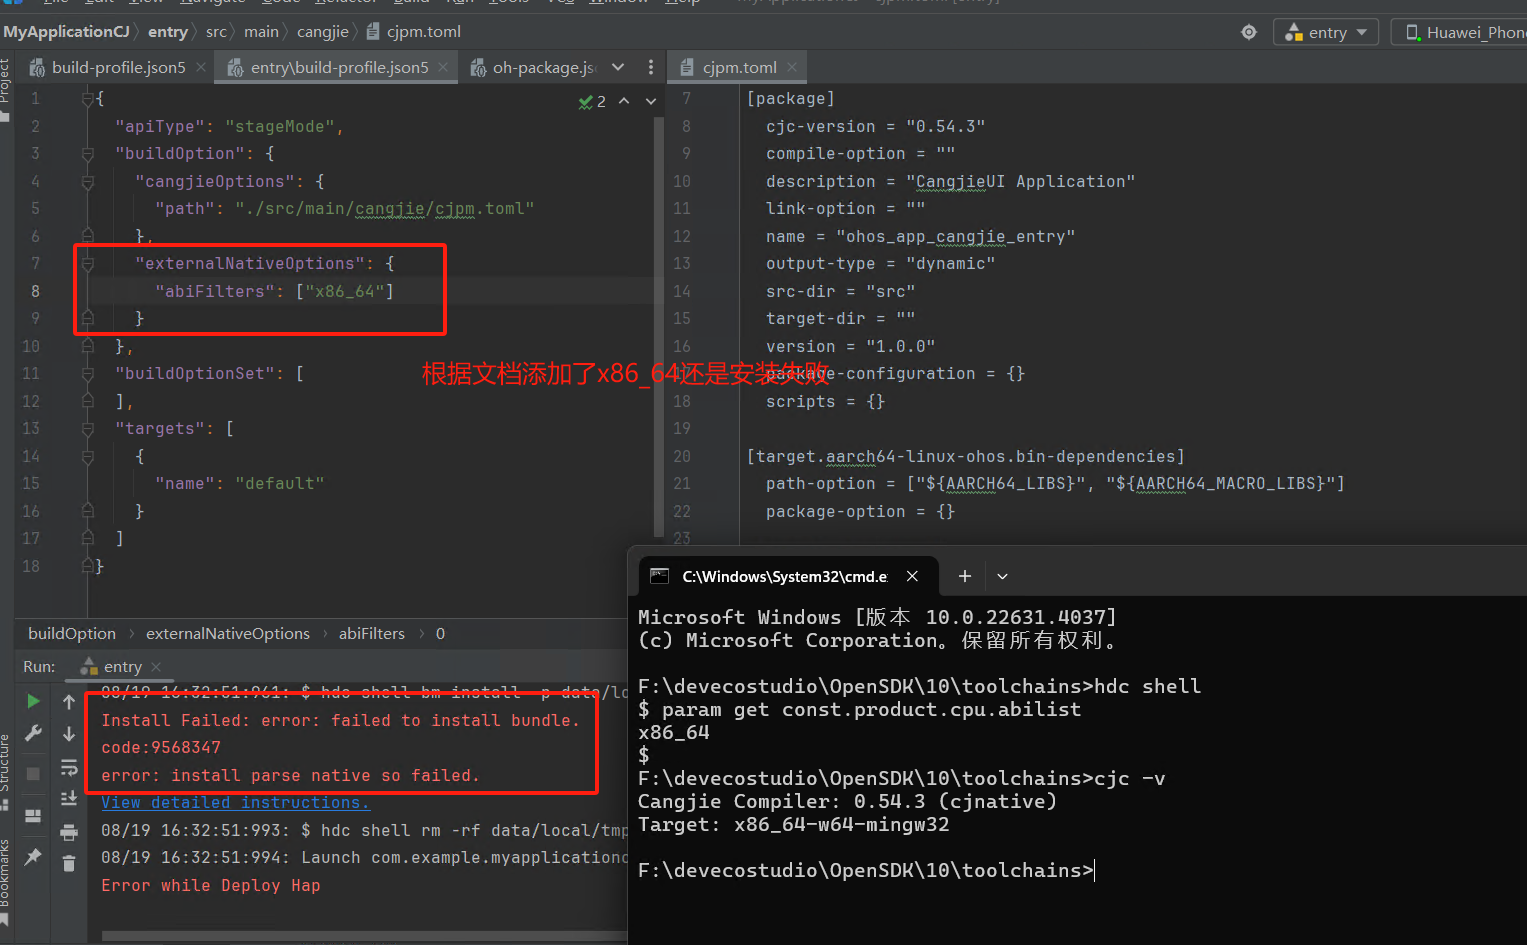Open View detailed instructions link
The width and height of the screenshot is (1527, 945).
click(x=235, y=803)
